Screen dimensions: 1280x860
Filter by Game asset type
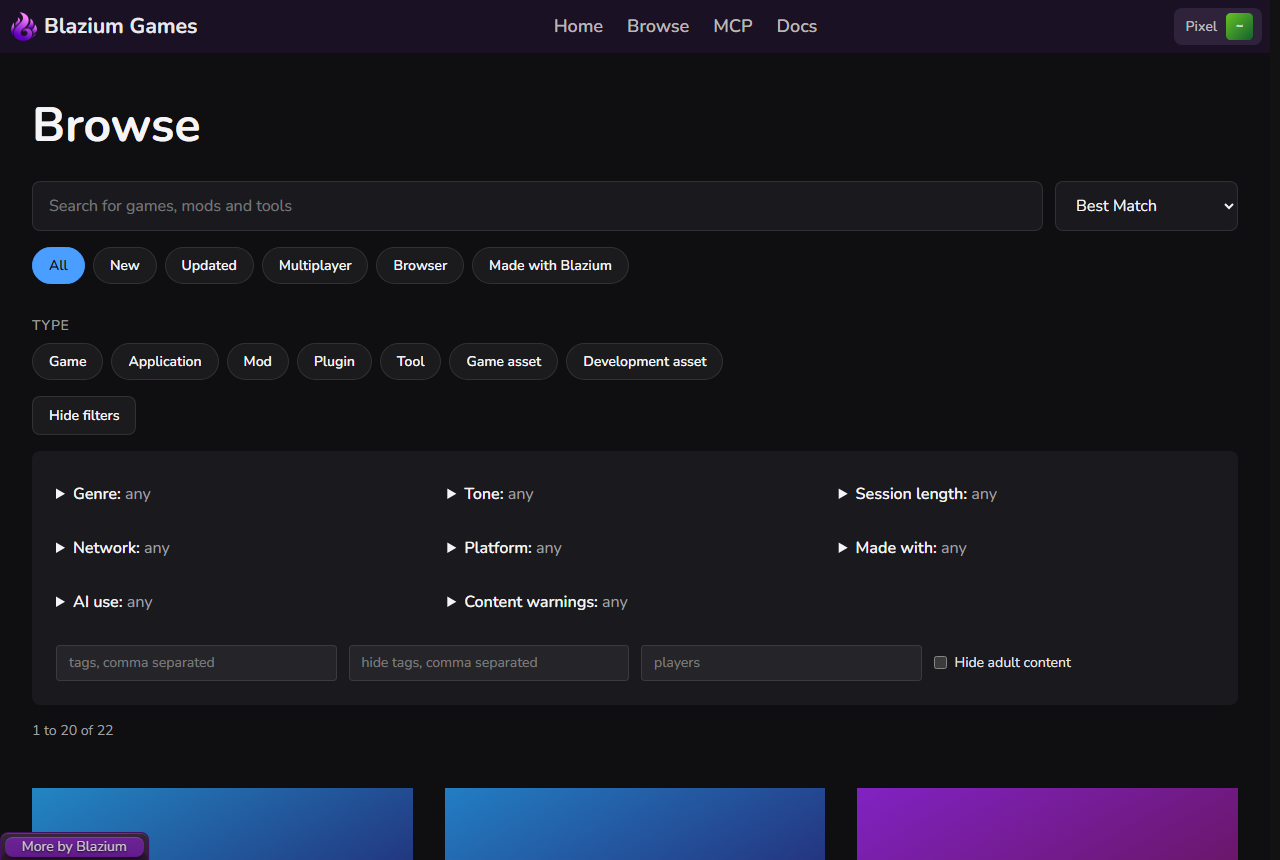click(503, 361)
